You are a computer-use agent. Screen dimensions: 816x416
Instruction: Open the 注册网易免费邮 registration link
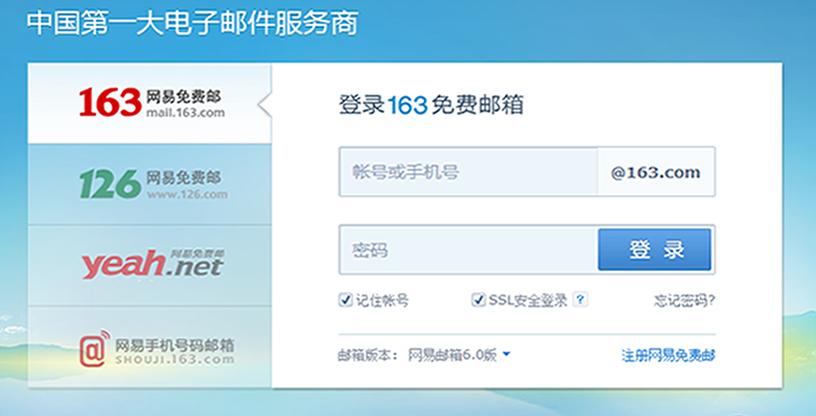(x=668, y=356)
